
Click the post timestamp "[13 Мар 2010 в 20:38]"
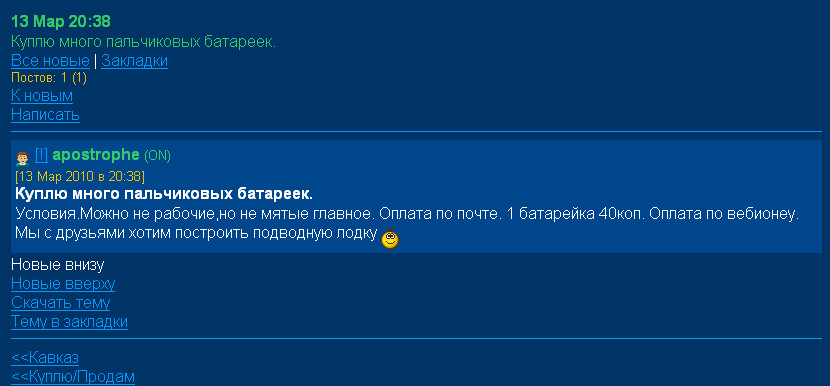(79, 175)
